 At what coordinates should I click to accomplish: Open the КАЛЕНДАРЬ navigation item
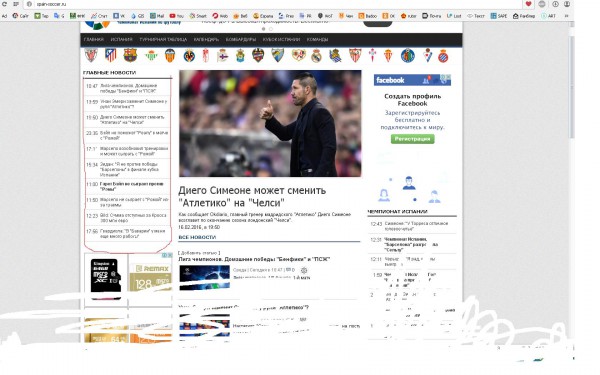tap(206, 39)
